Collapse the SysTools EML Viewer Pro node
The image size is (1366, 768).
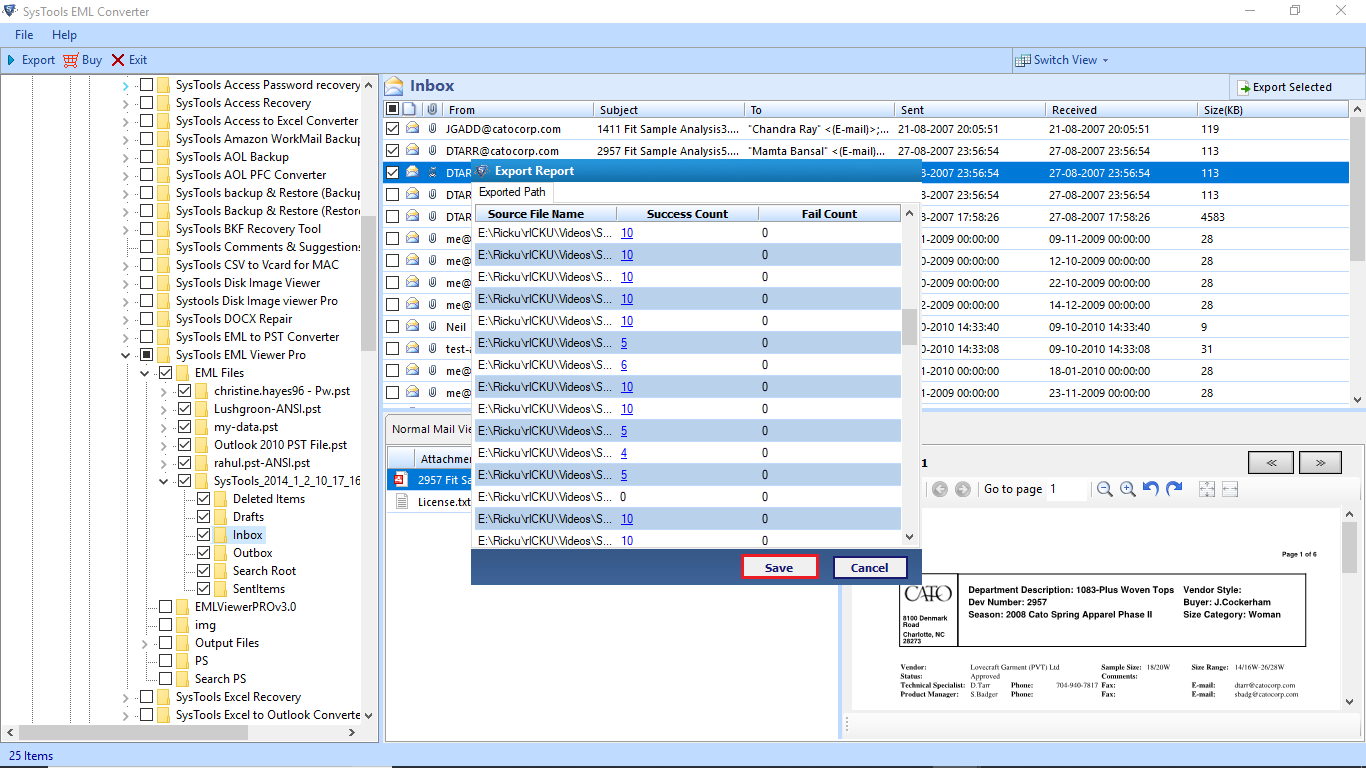pos(126,355)
